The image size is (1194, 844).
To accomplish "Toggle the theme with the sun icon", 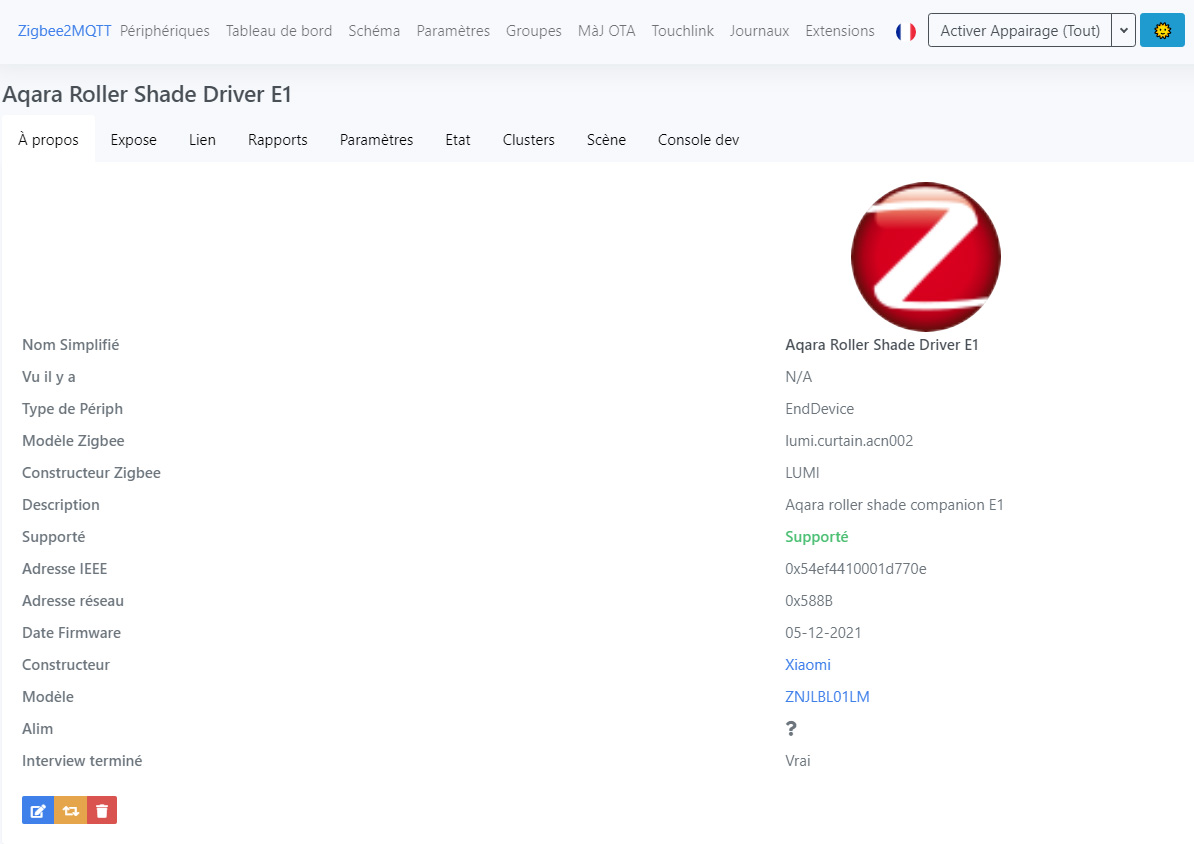I will (x=1162, y=30).
